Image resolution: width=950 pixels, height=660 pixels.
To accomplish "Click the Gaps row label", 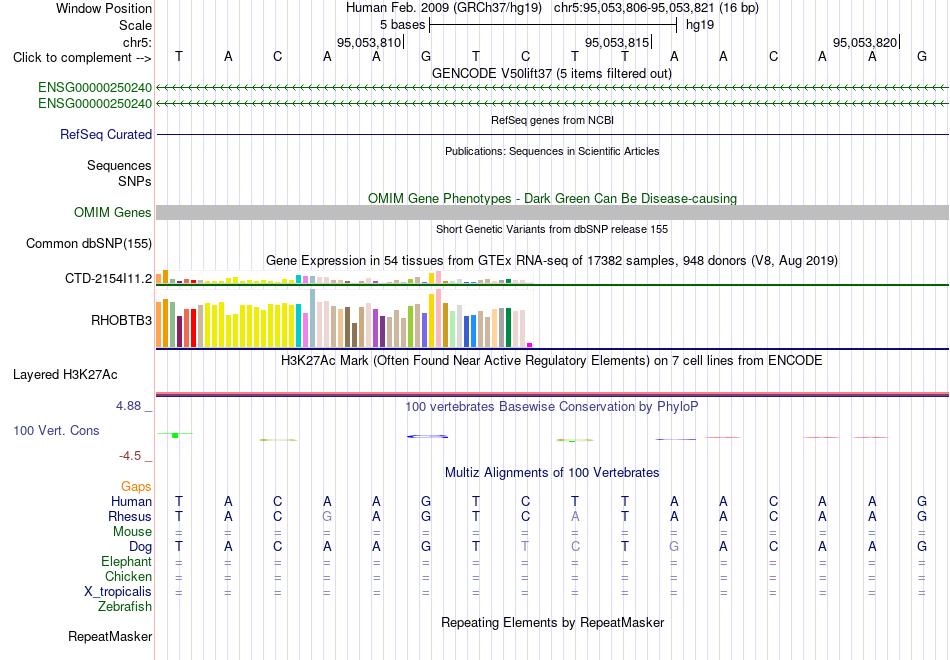I will point(136,487).
